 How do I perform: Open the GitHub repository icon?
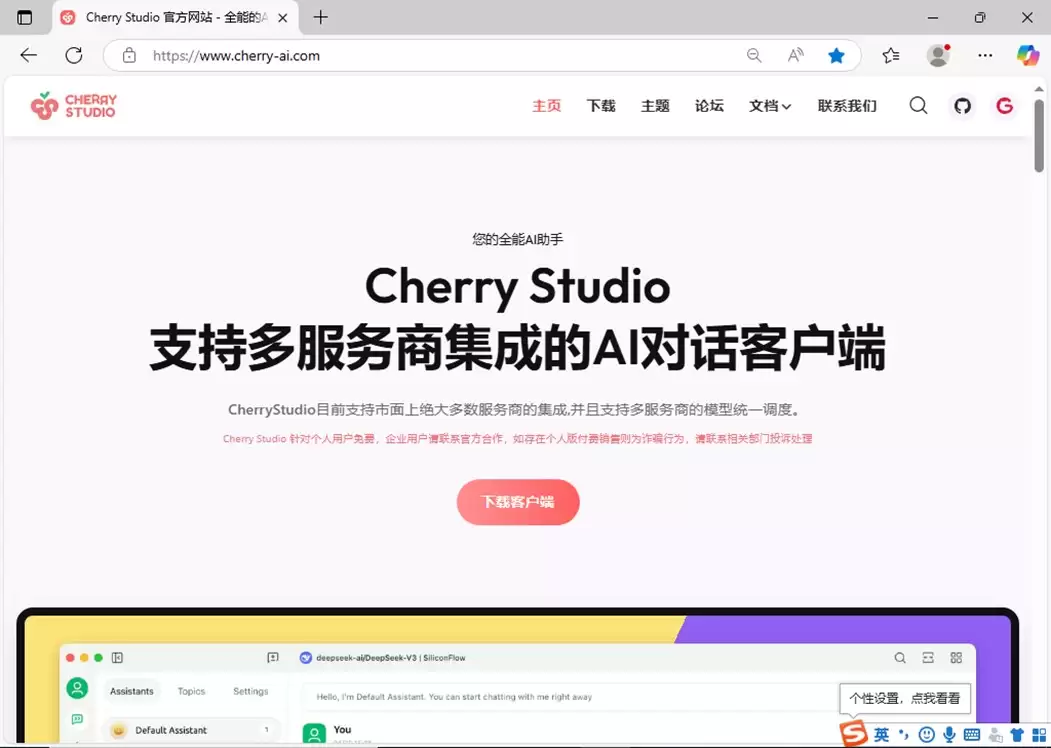[x=963, y=106]
